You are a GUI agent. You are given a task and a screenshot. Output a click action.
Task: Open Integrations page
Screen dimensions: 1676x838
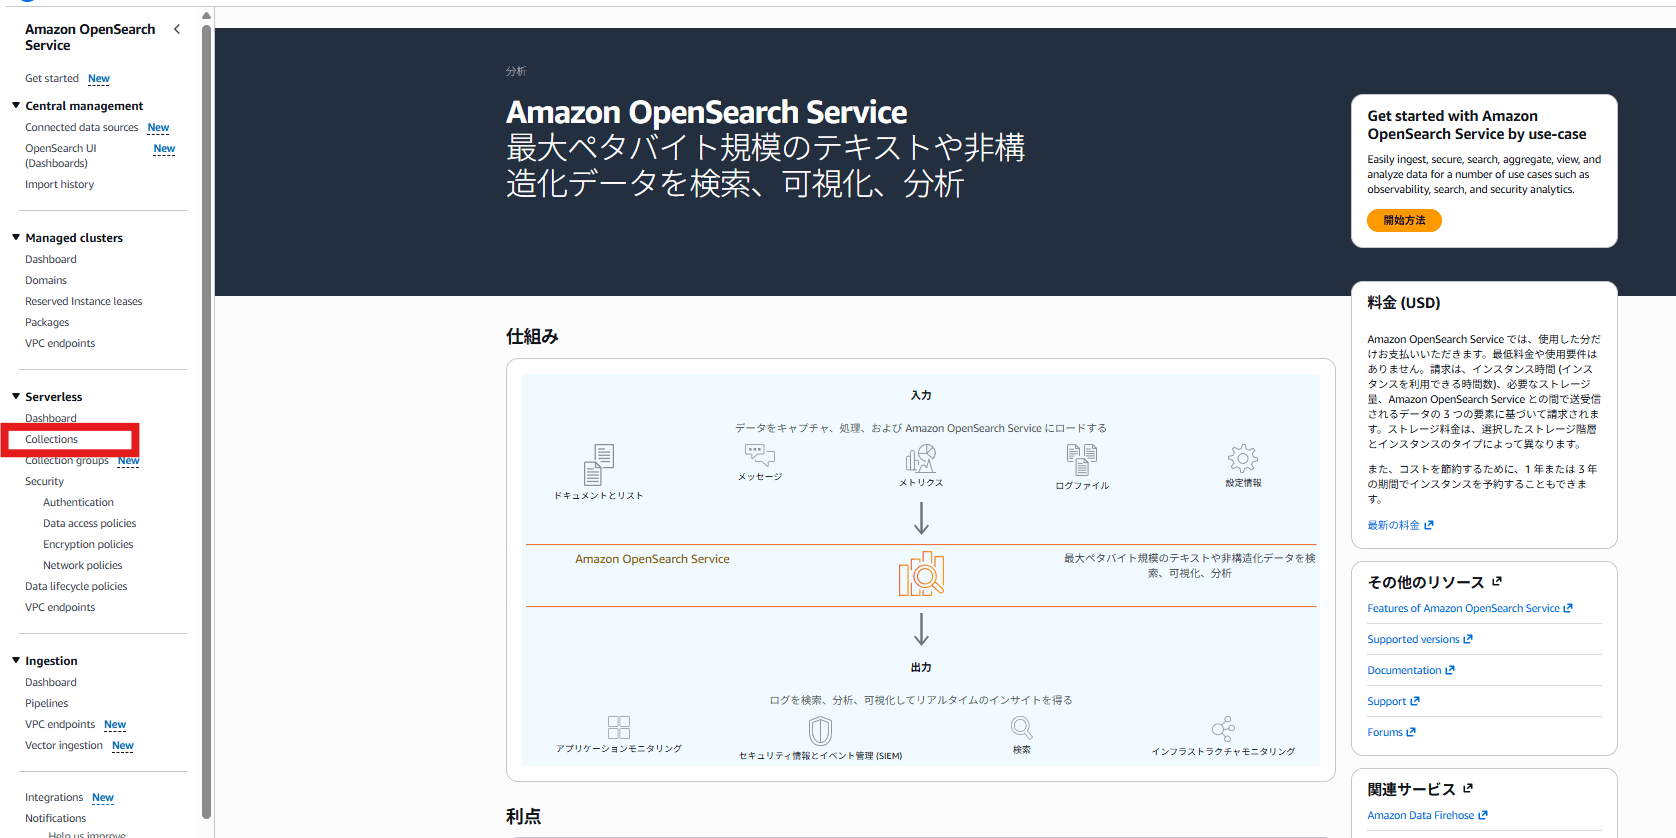click(54, 797)
